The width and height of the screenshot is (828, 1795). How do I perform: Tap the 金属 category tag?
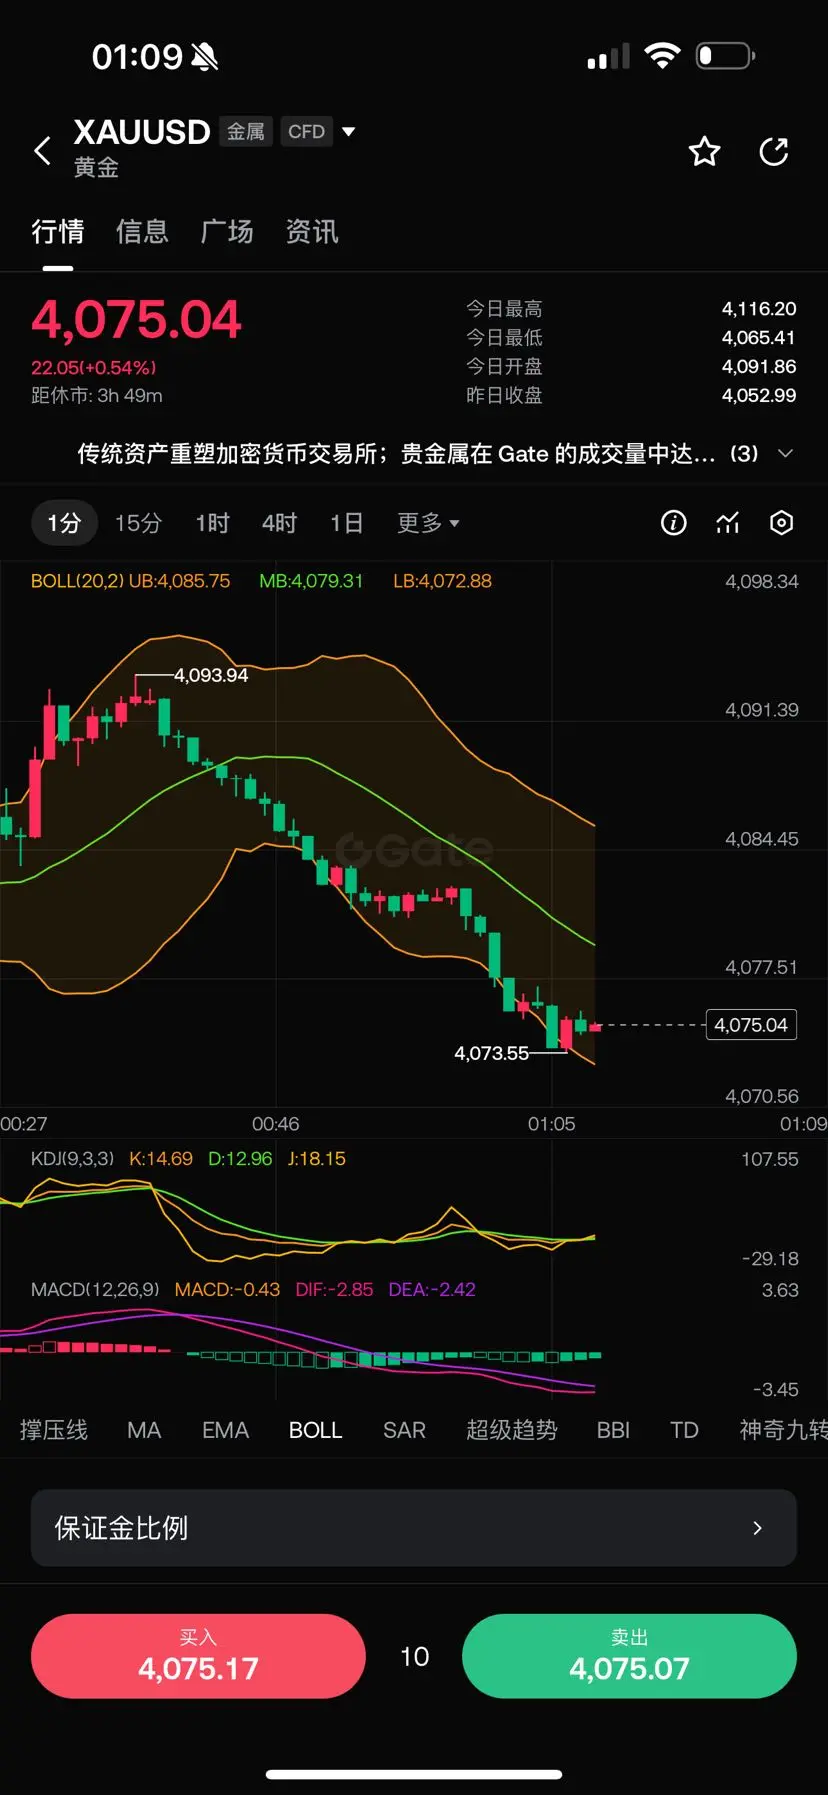coord(246,131)
